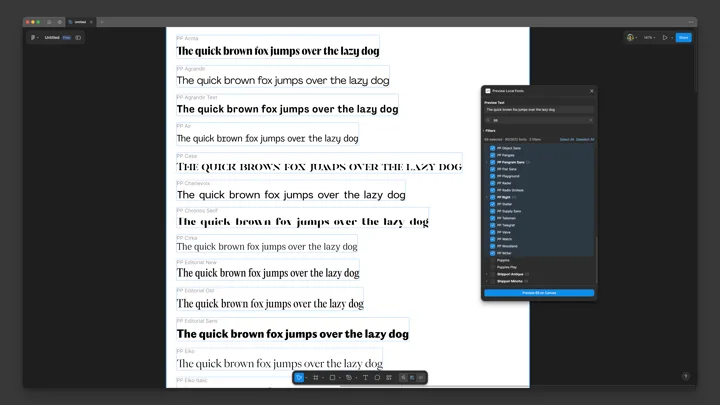
Task: Click the Preview Local Fonts plugin icon
Action: (x=488, y=91)
